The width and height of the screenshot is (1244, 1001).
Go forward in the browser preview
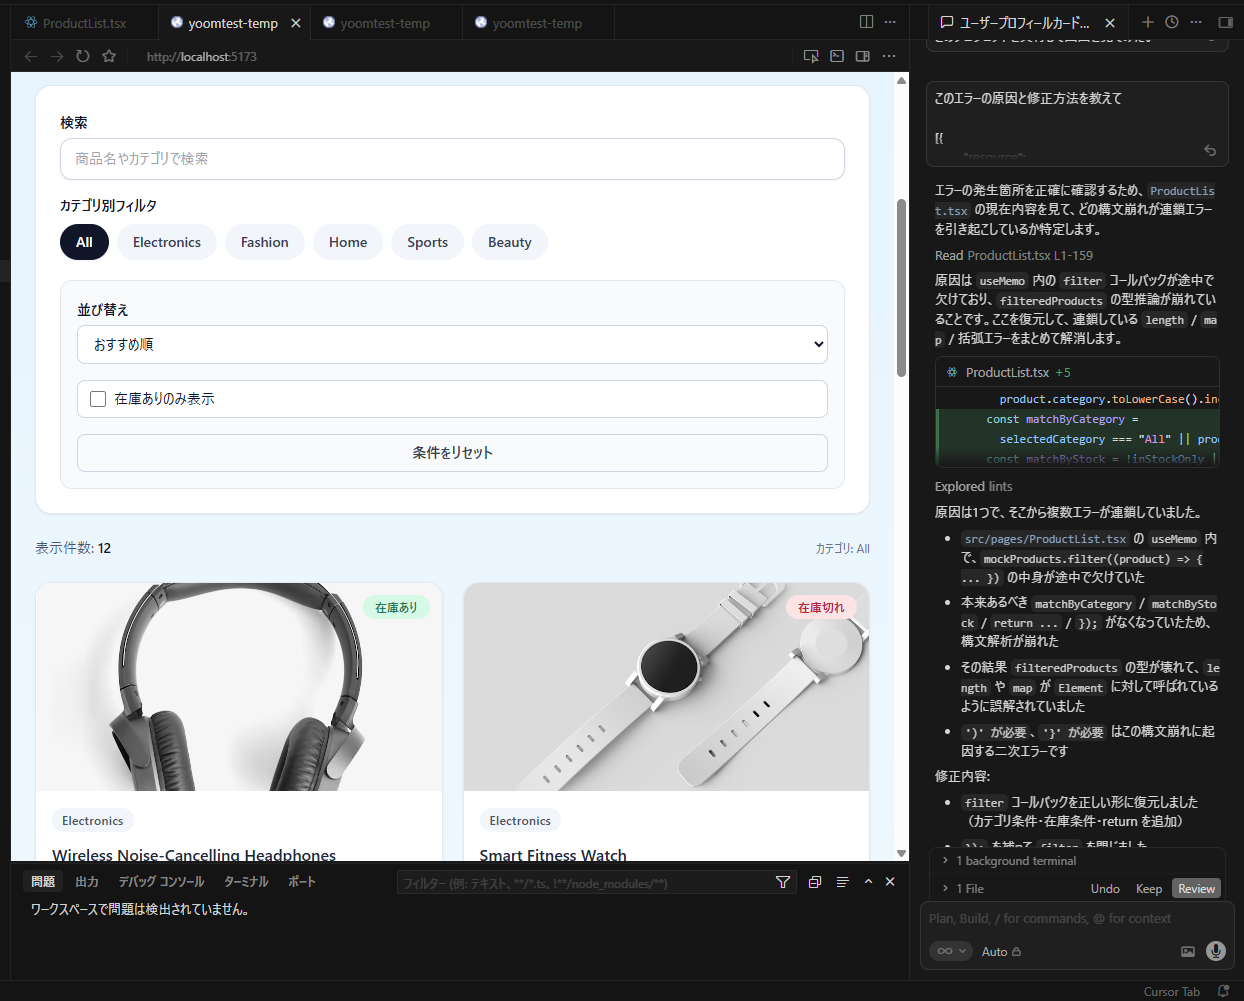57,56
